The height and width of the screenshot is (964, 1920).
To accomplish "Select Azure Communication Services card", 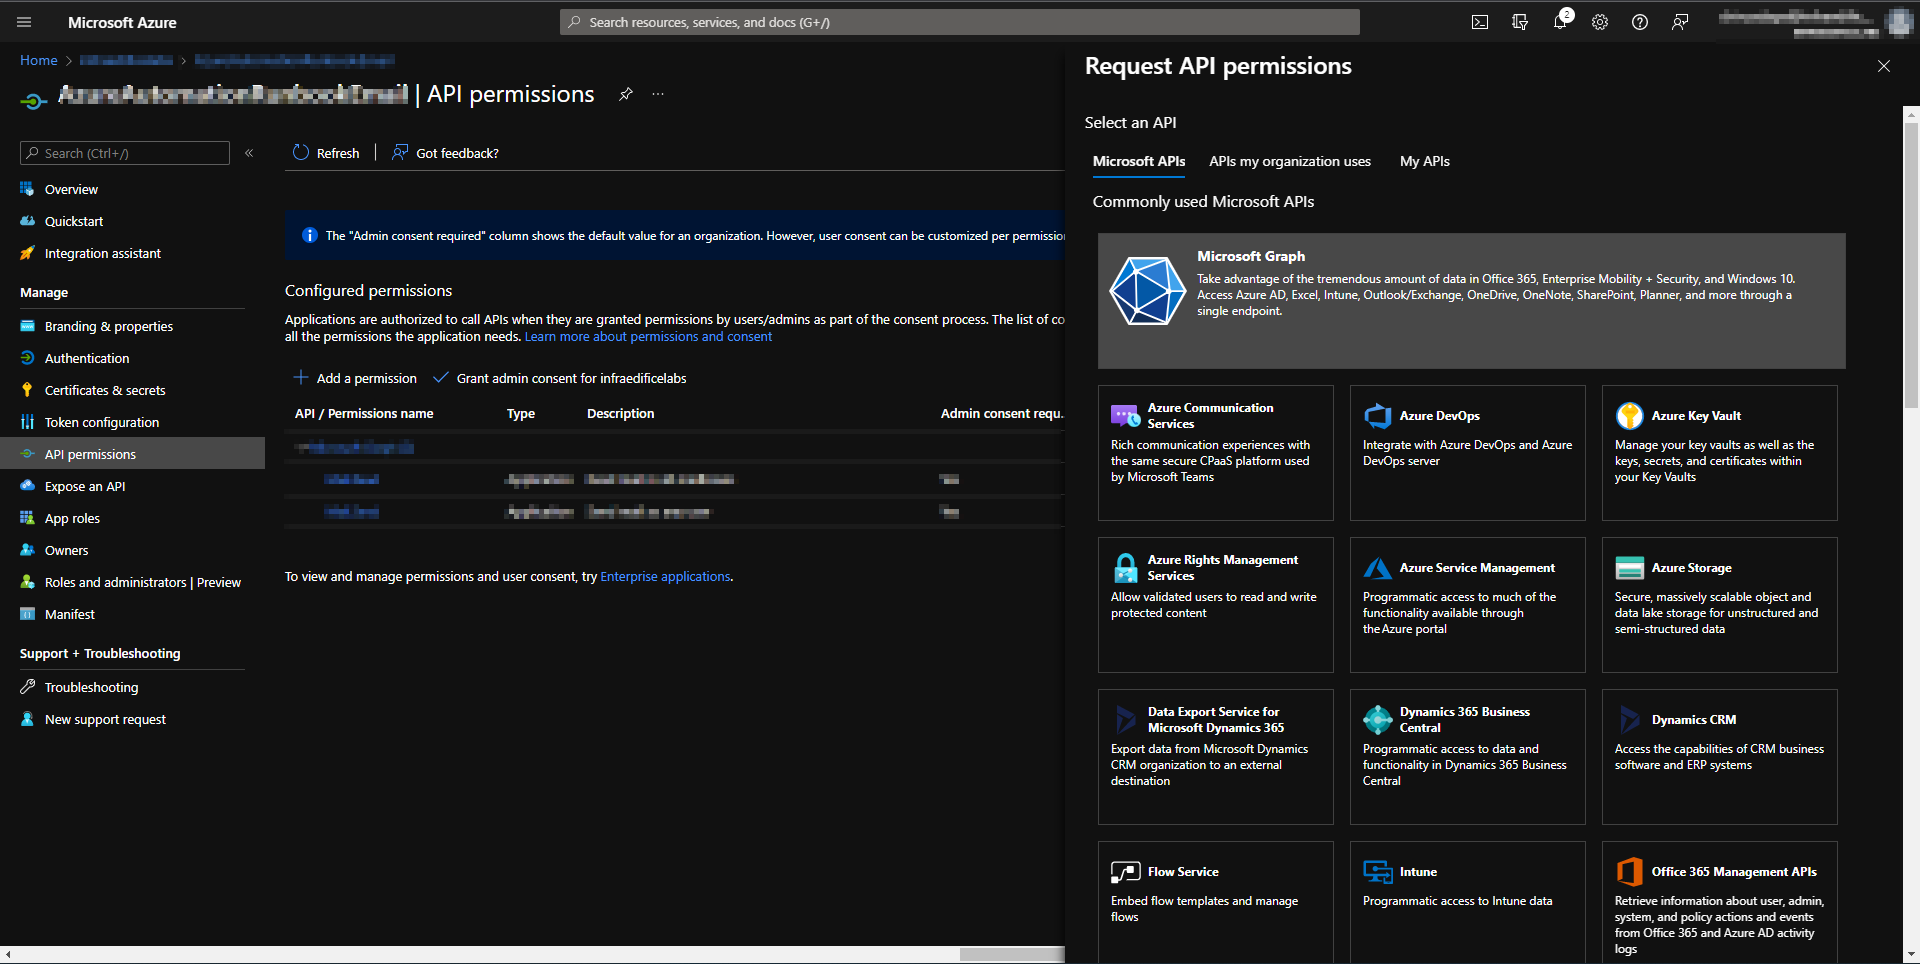I will (x=1216, y=453).
